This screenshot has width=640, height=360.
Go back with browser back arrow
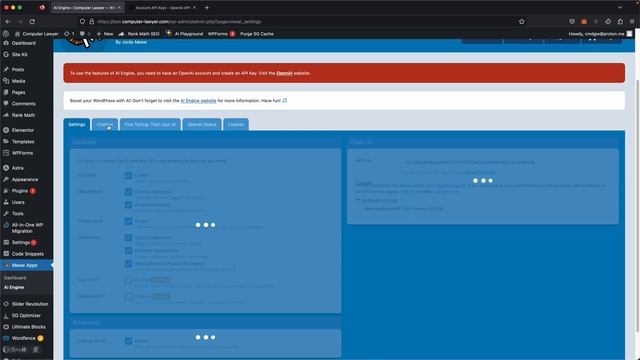(x=8, y=22)
